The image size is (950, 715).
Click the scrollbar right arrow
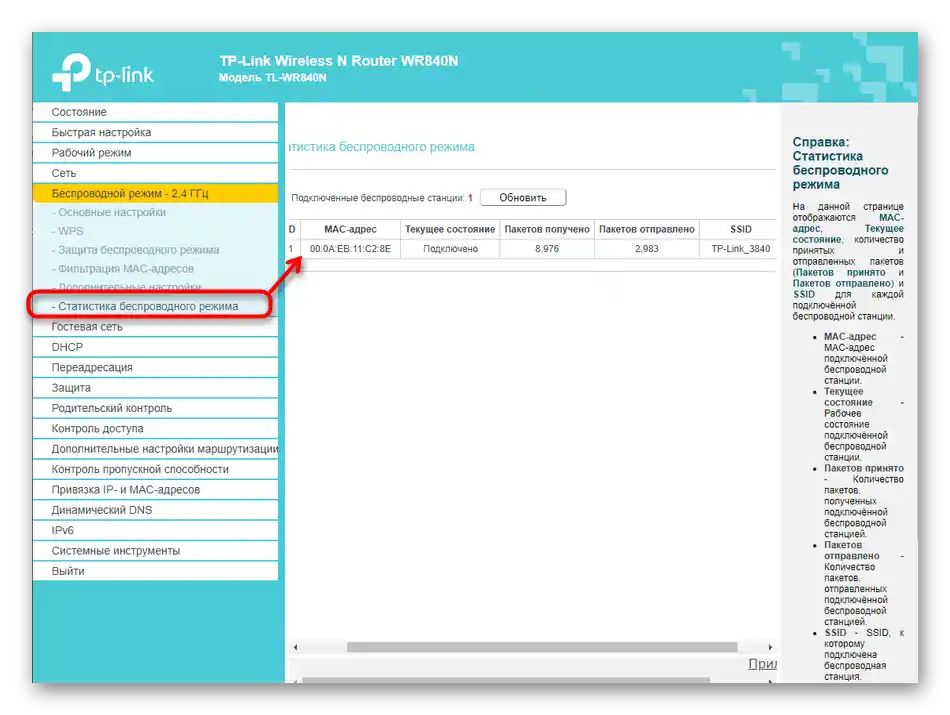coord(770,647)
